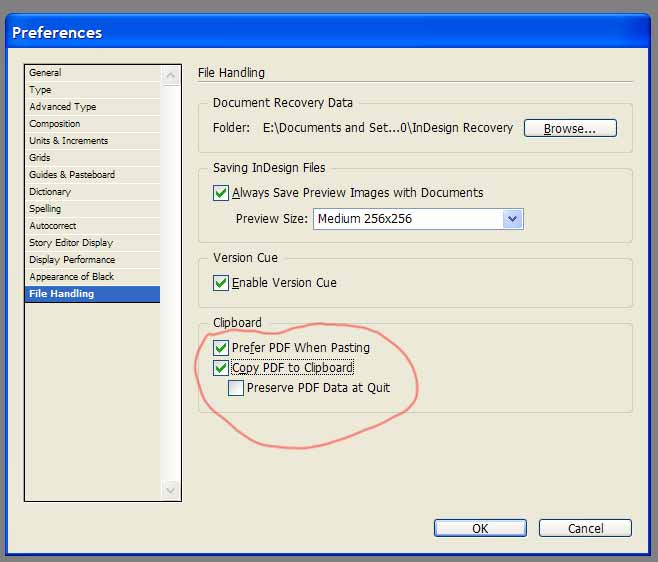Click the category list scroll down arrow

coord(171,490)
